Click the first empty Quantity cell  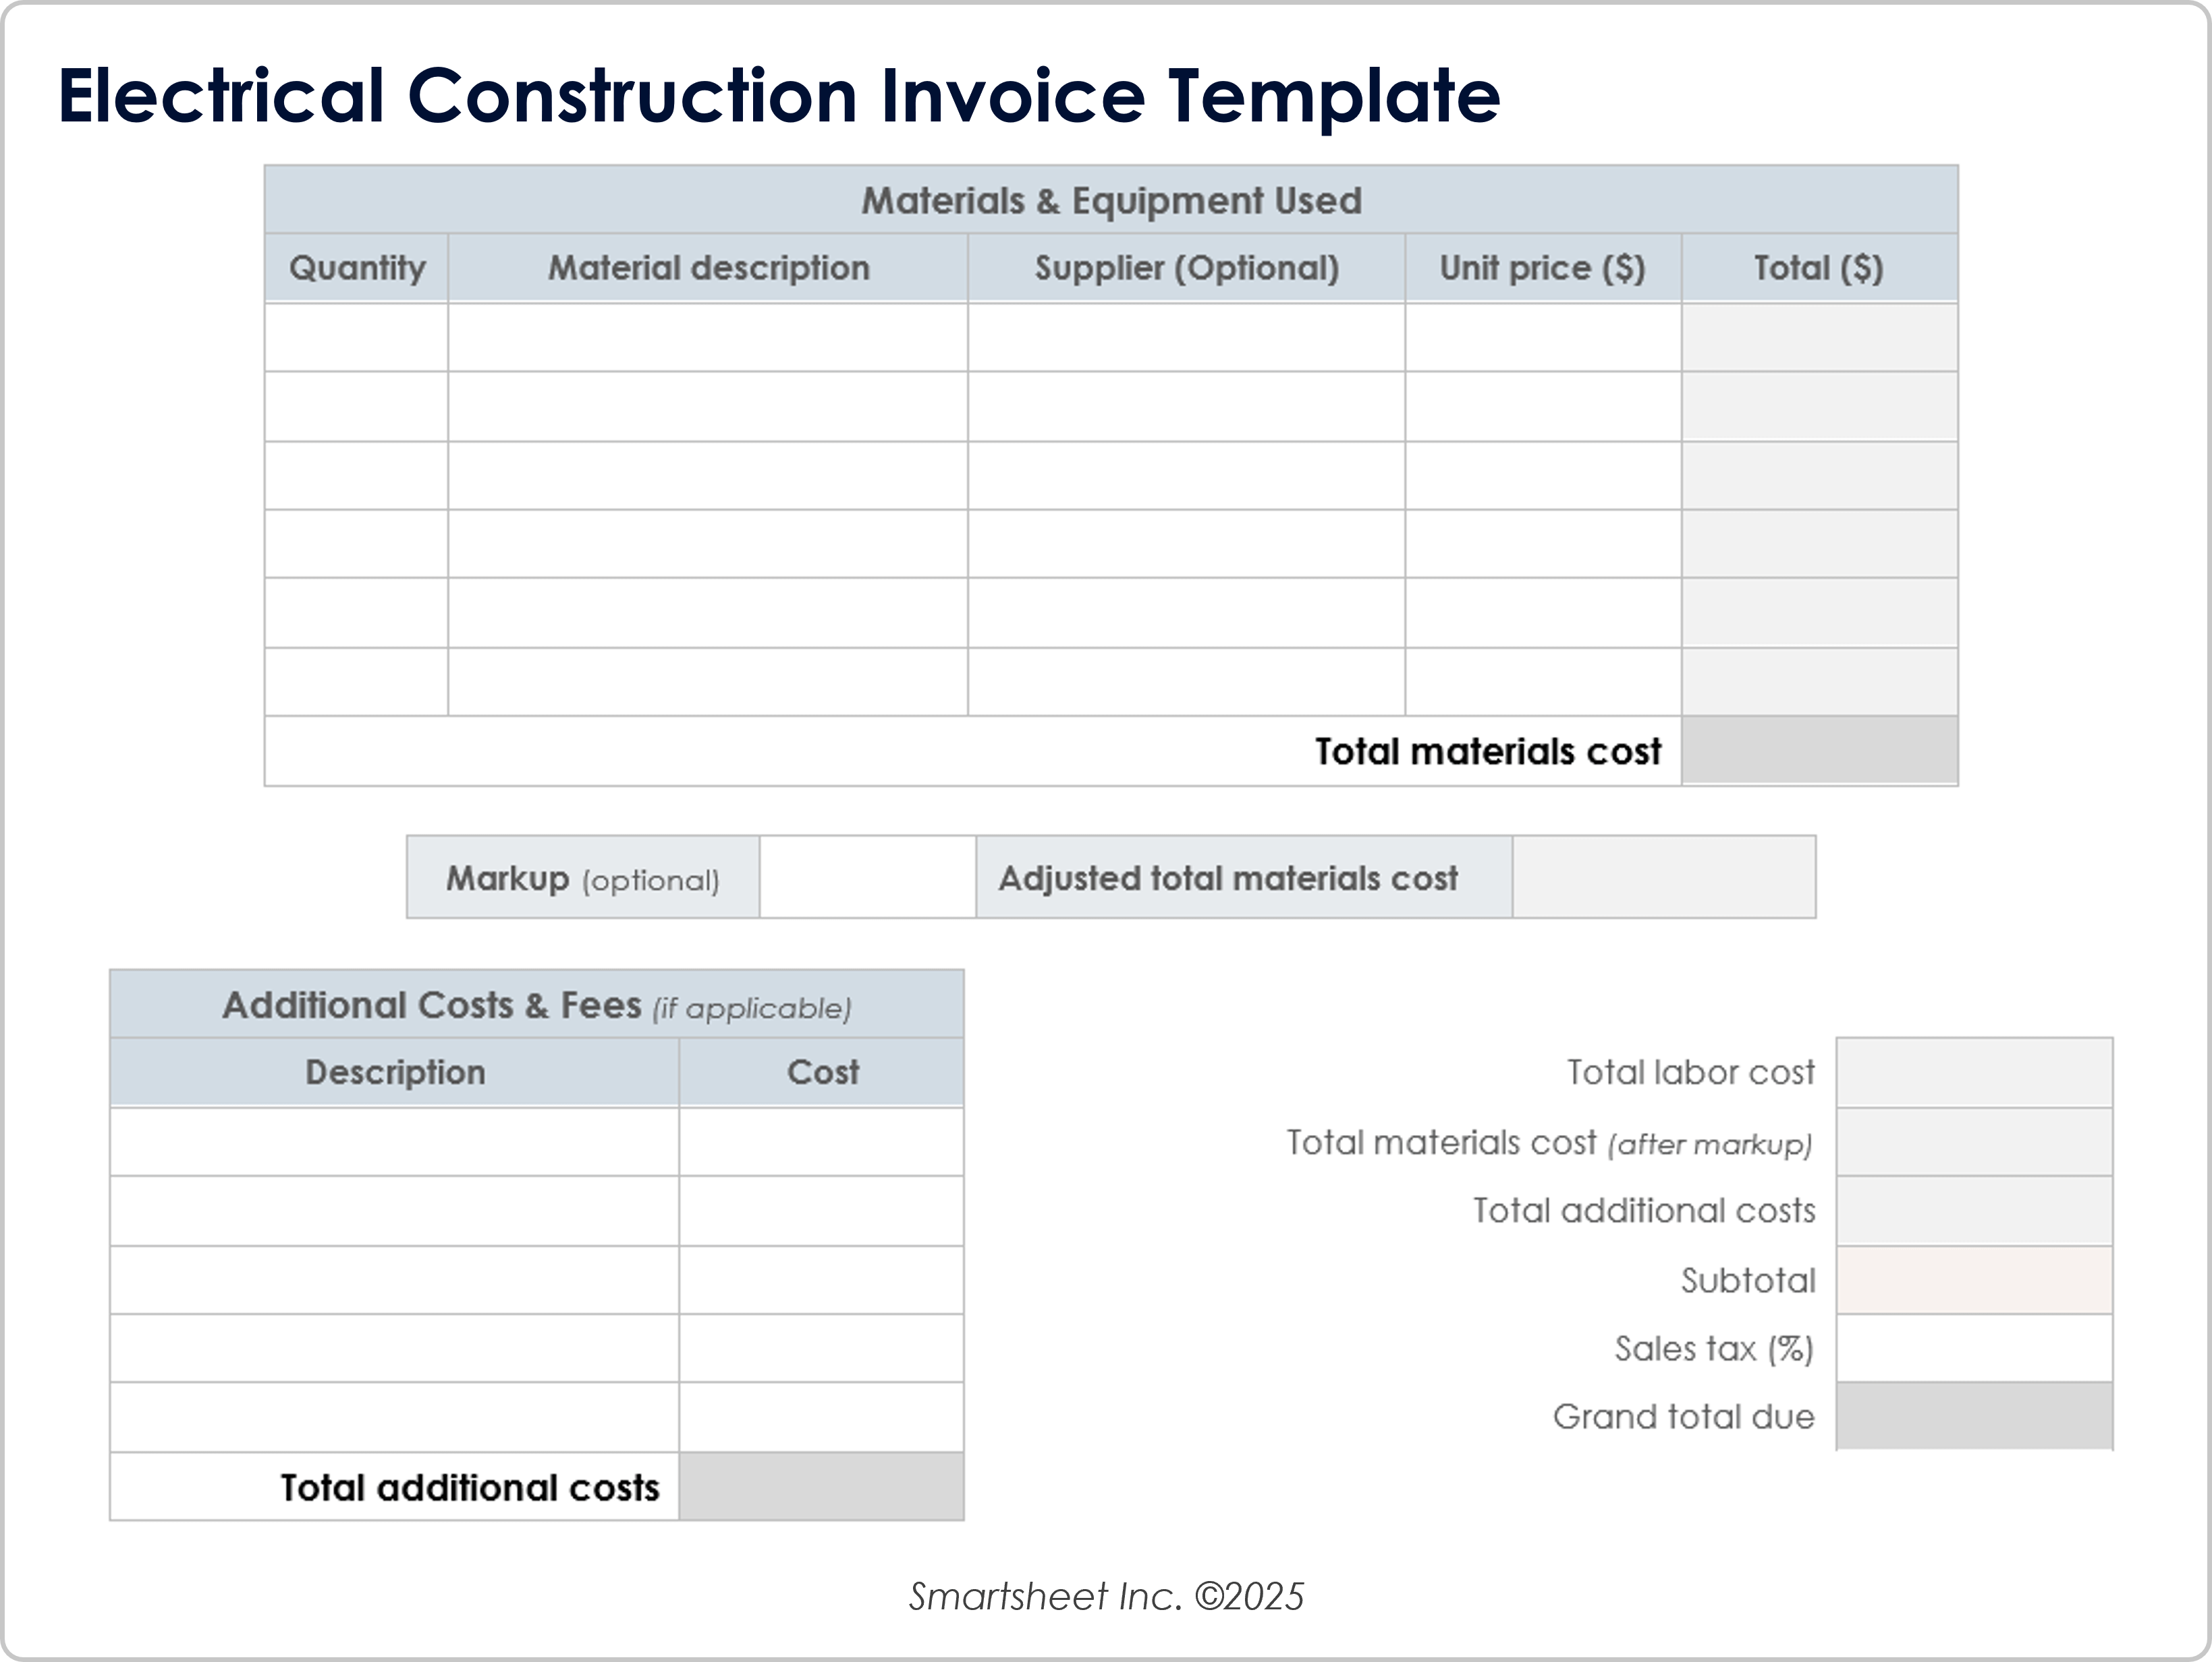pos(357,338)
